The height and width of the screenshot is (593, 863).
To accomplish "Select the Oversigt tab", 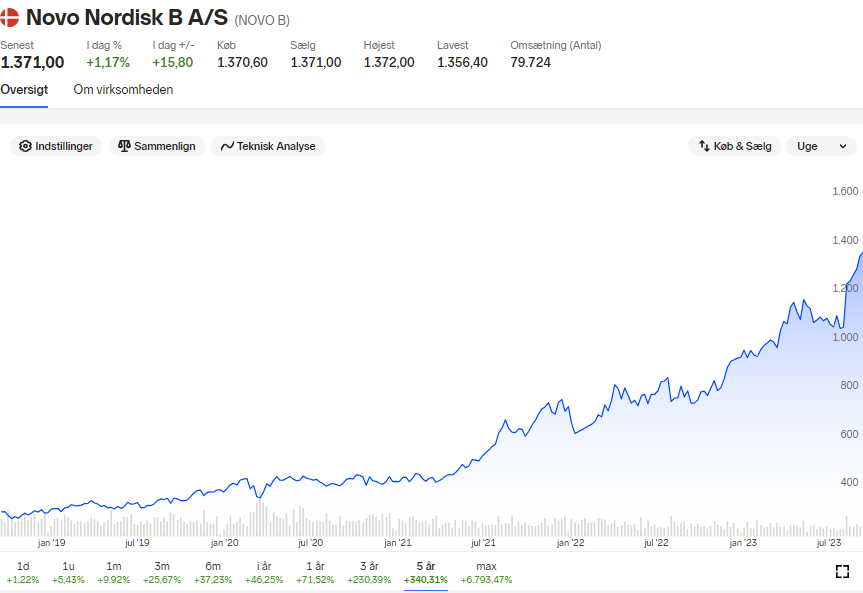I will point(24,89).
